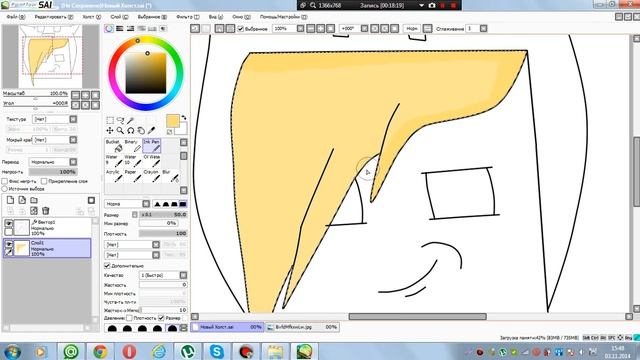Adjust the brush Размер slider

[163, 214]
